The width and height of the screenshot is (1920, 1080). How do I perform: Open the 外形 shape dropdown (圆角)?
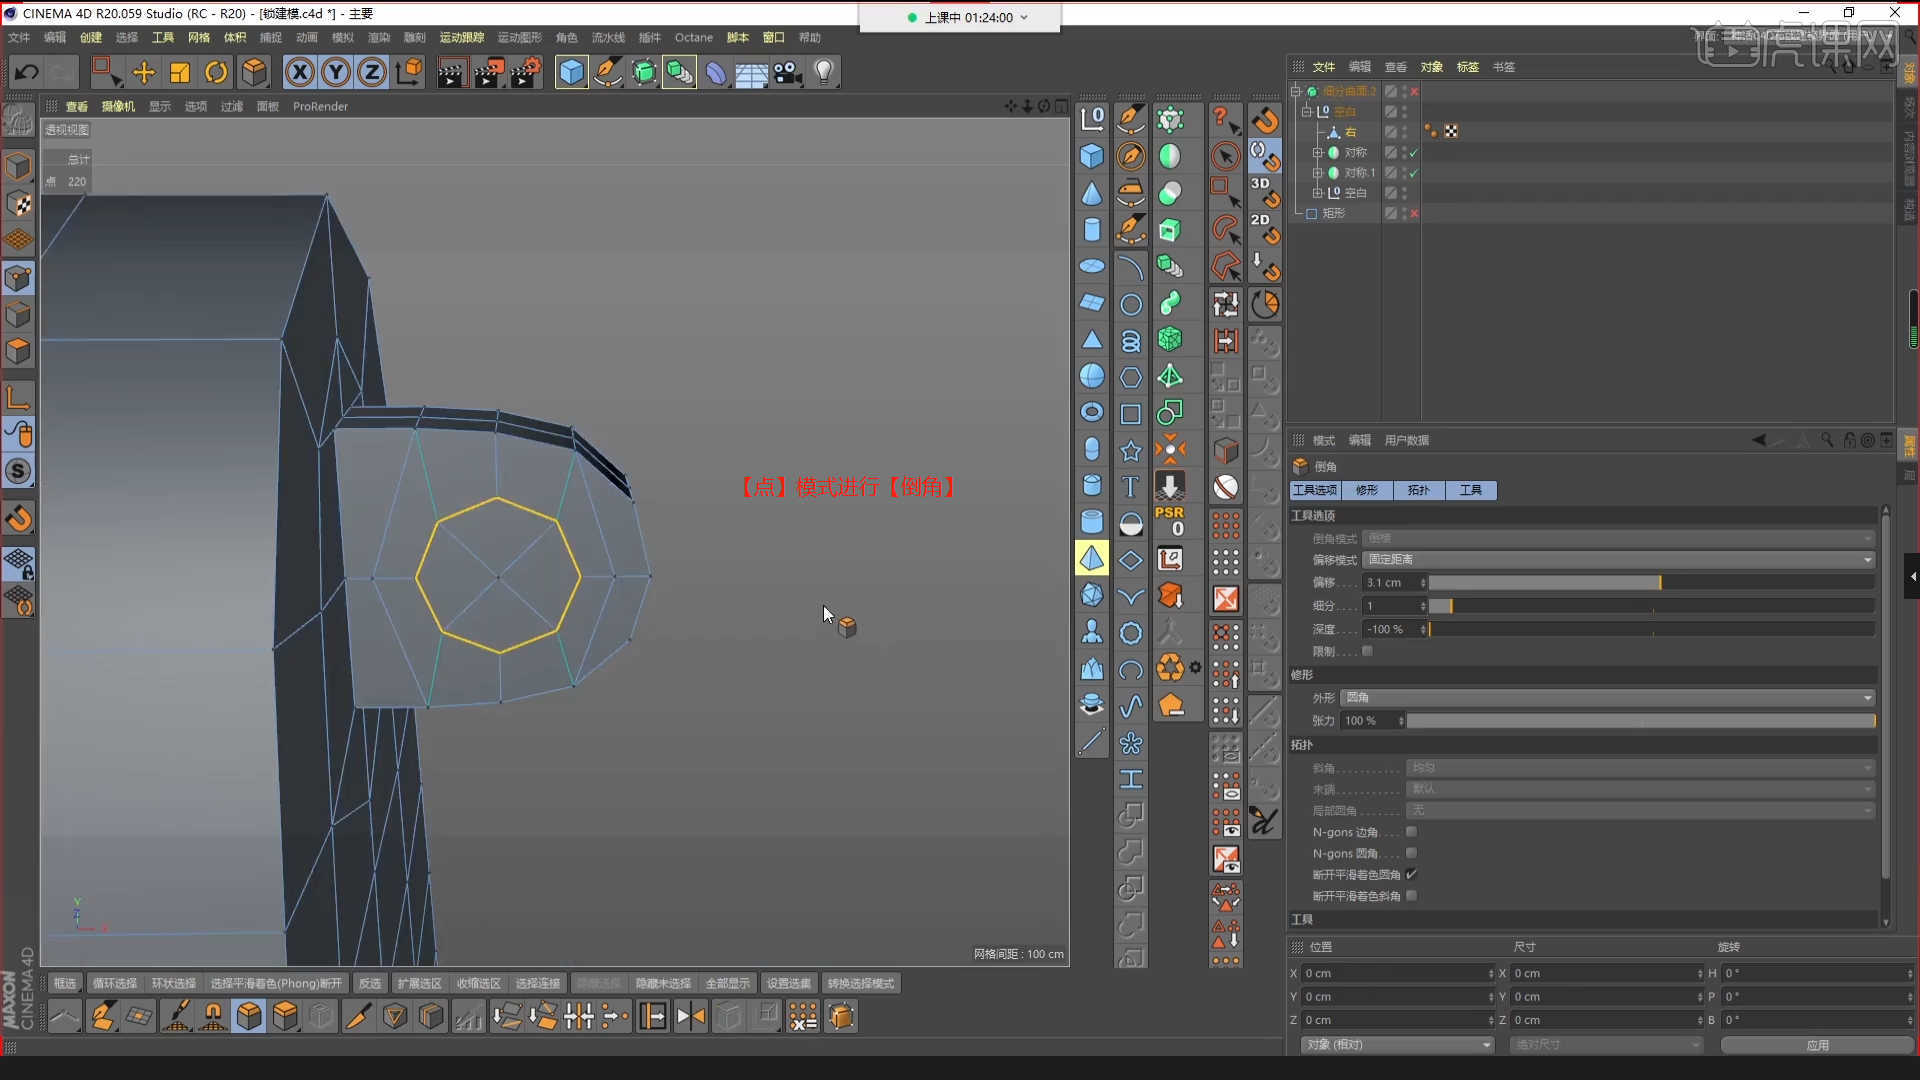[x=1608, y=698]
